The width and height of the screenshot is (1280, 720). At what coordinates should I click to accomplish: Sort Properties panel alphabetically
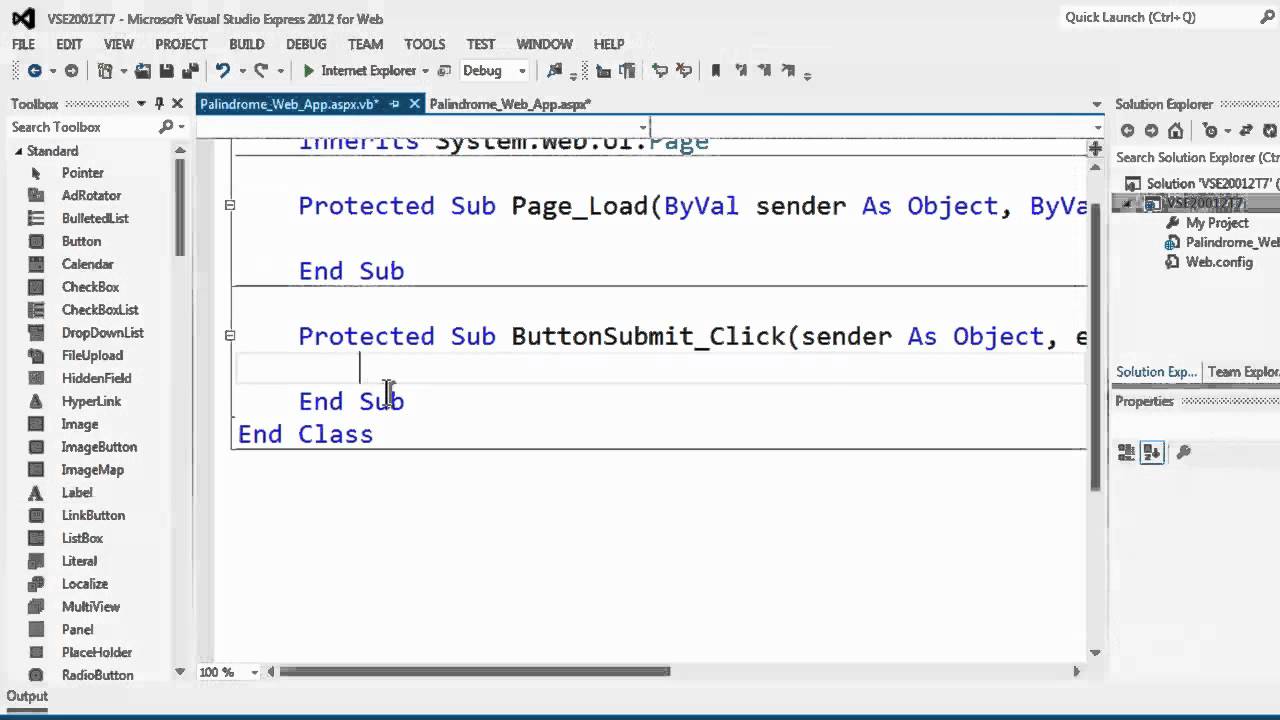[x=1152, y=453]
